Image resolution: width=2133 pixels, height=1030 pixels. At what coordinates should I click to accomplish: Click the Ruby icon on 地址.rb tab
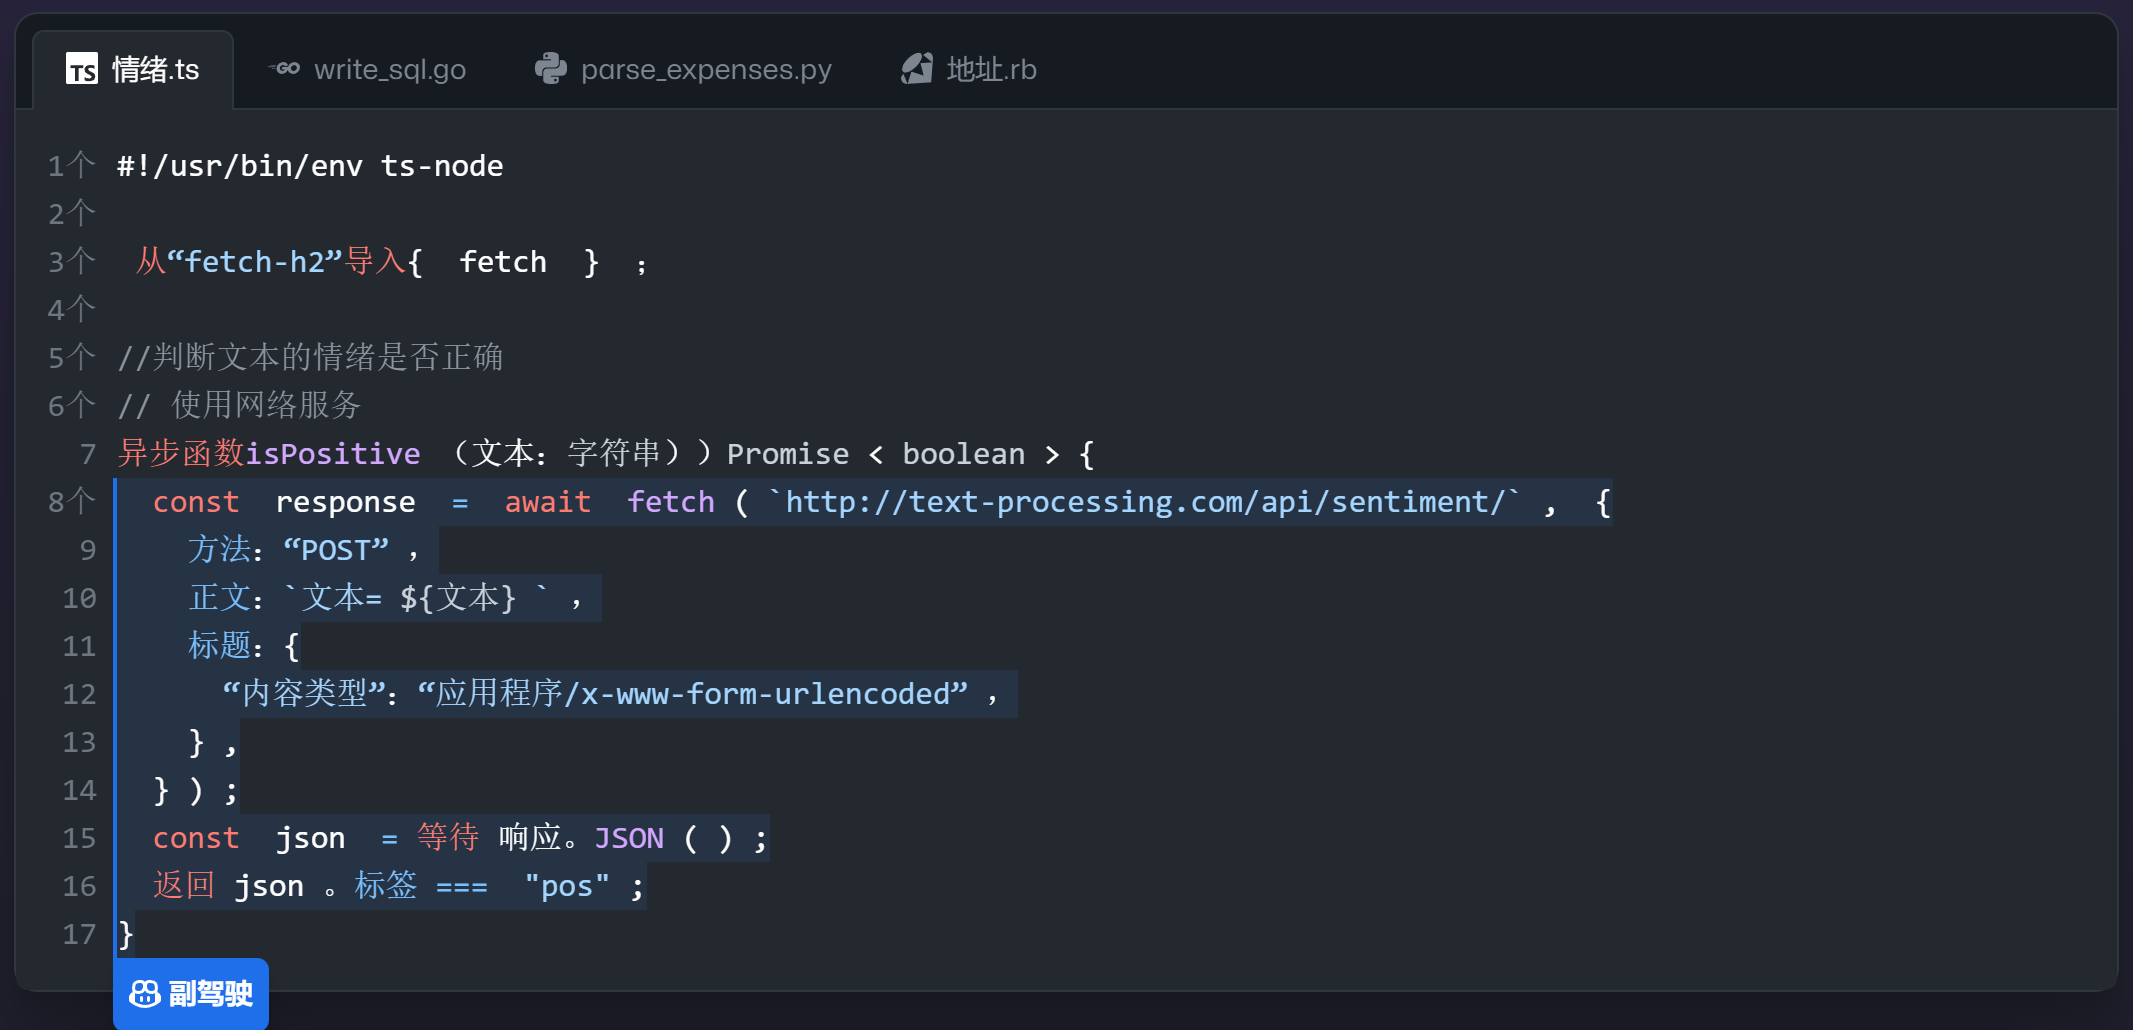(x=916, y=69)
